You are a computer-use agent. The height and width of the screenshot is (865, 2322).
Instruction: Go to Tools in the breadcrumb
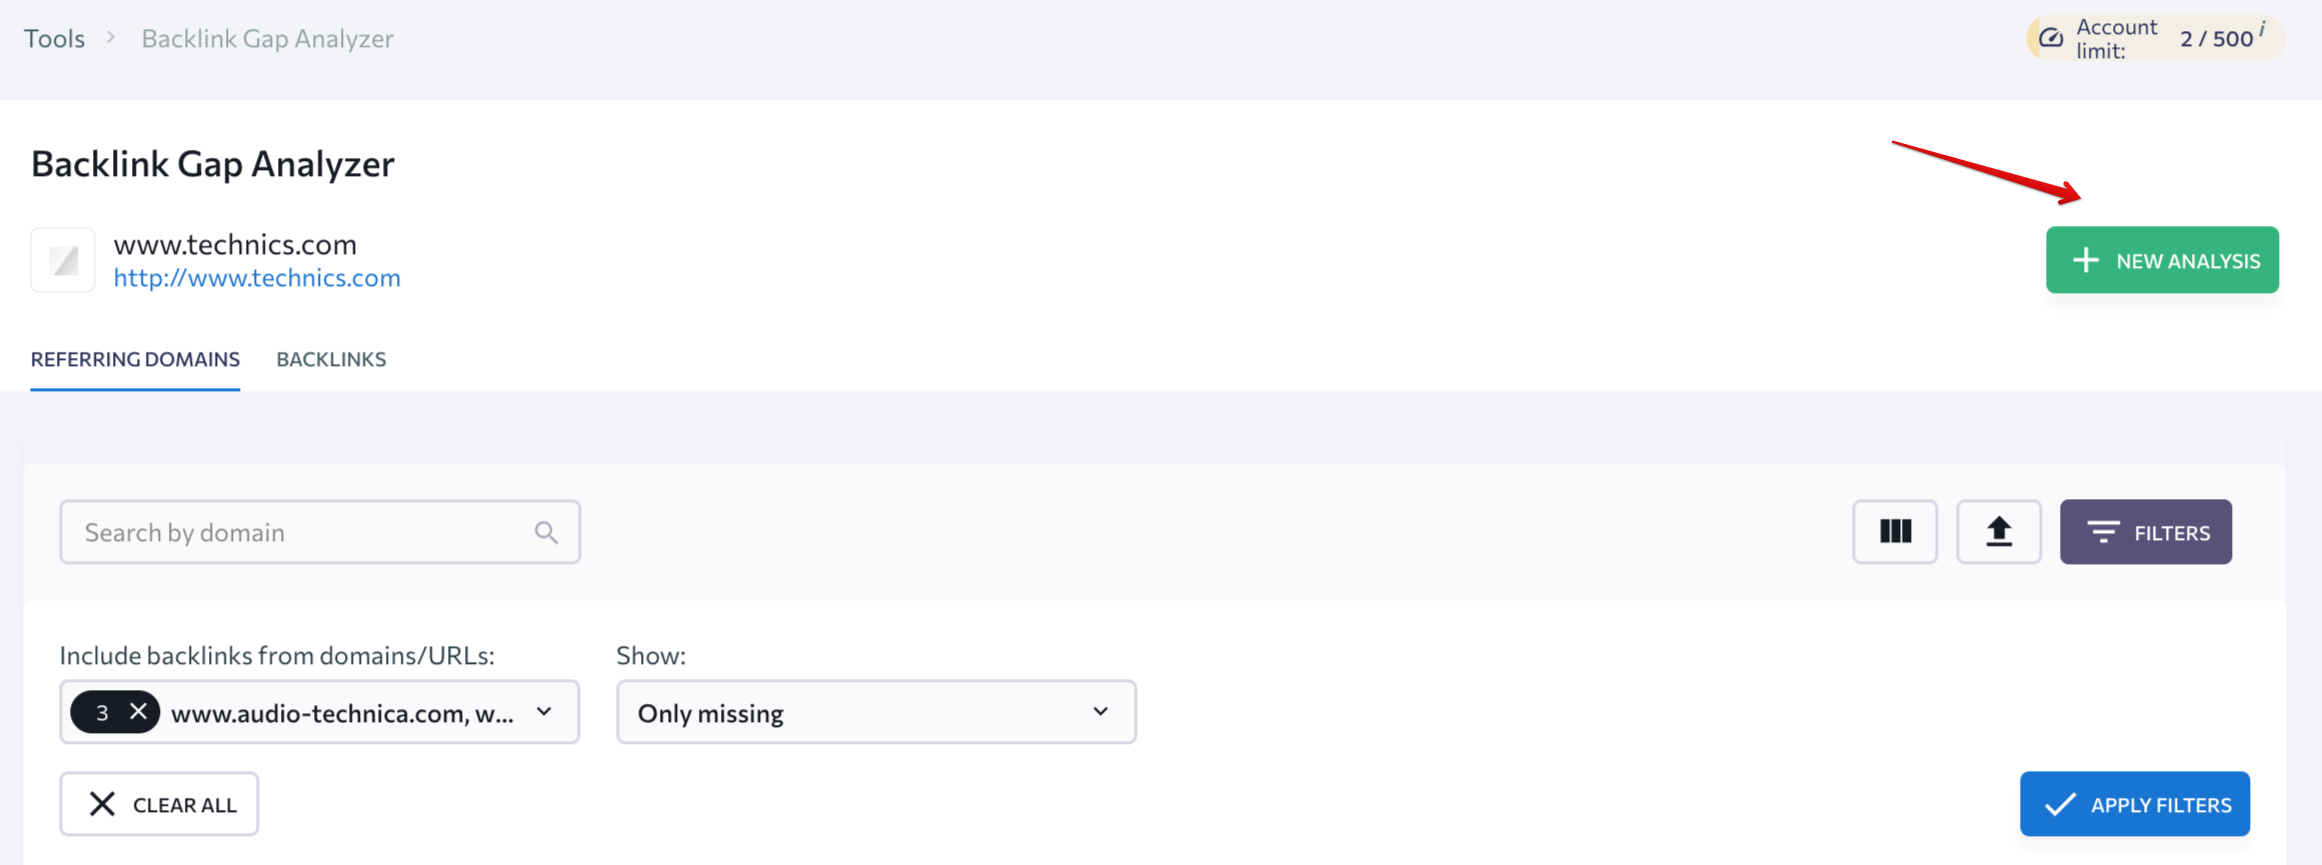[x=54, y=38]
